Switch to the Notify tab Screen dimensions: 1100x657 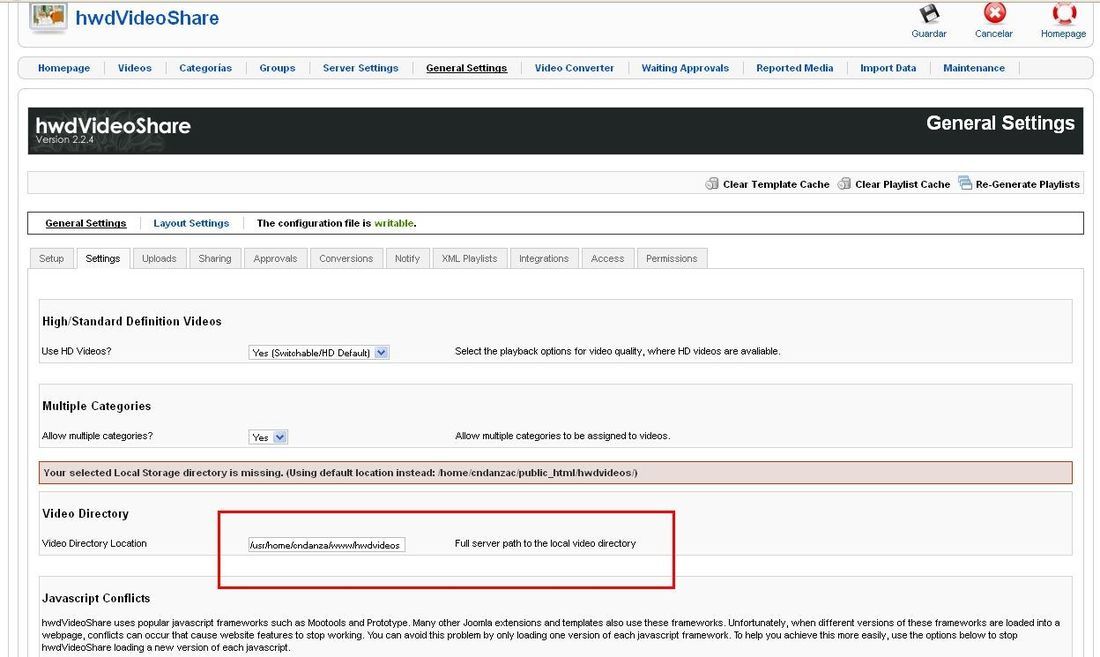(x=407, y=258)
